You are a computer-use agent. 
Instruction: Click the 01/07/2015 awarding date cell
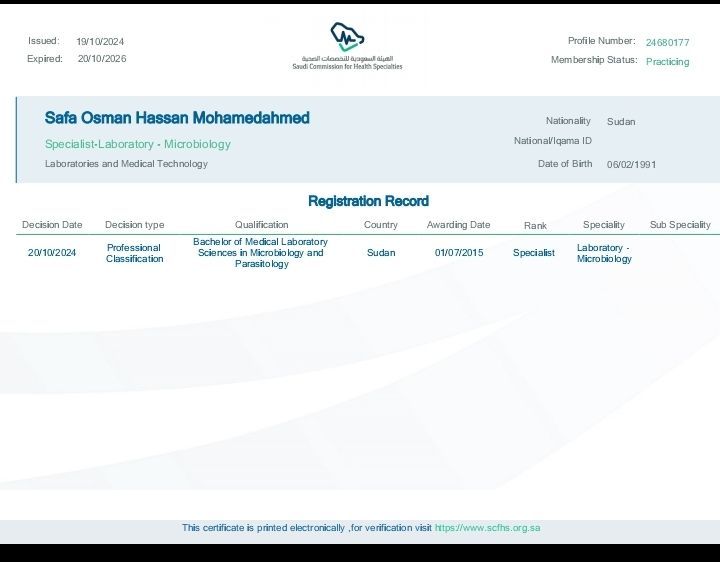[x=458, y=253]
